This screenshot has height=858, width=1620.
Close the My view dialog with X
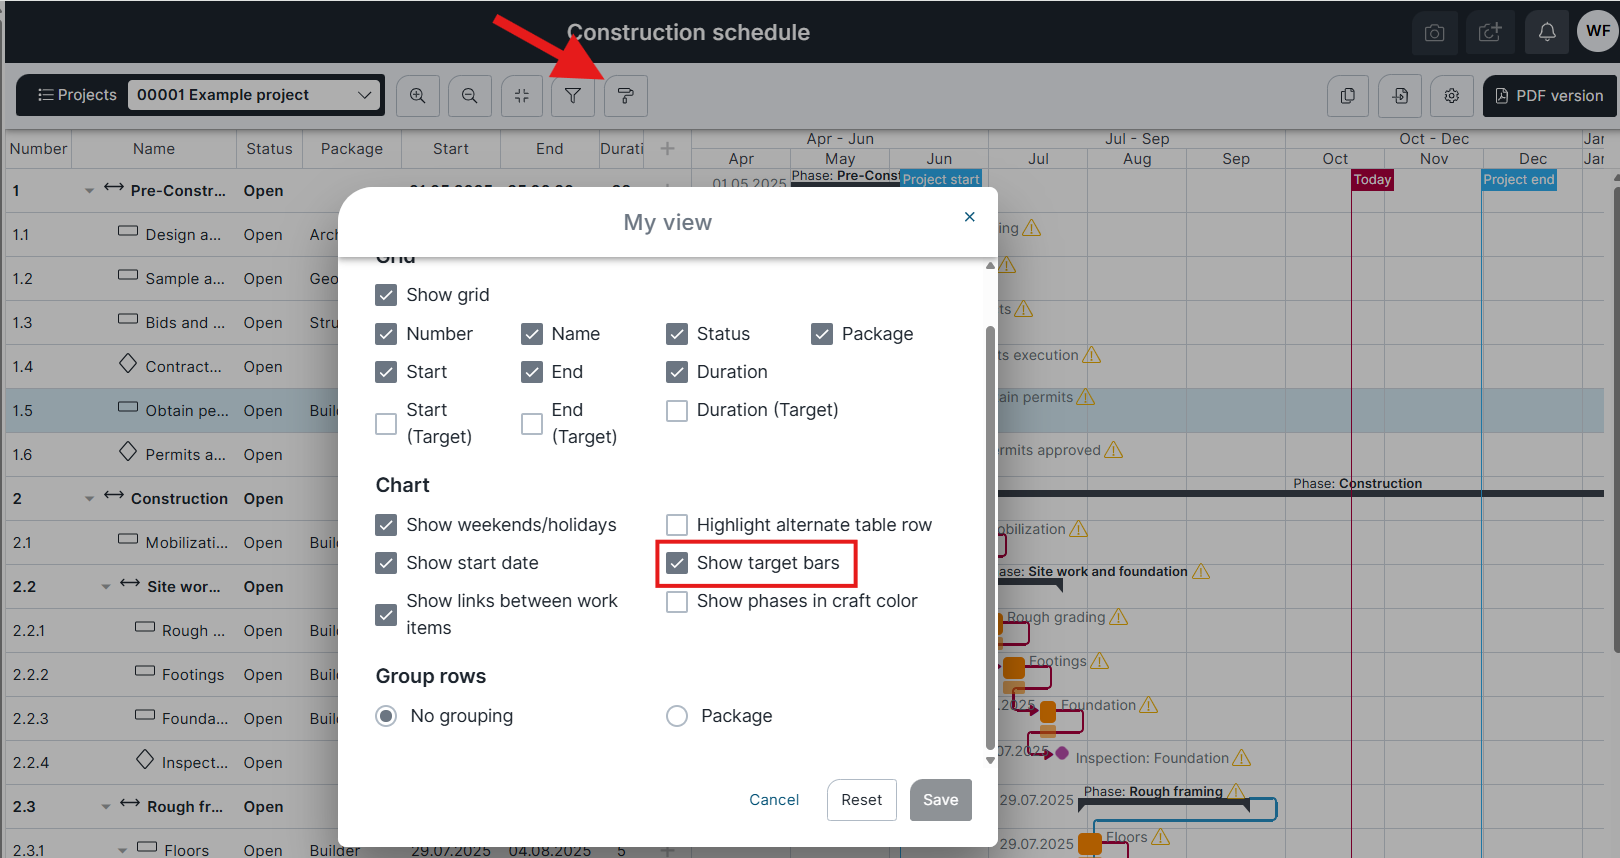tap(969, 217)
